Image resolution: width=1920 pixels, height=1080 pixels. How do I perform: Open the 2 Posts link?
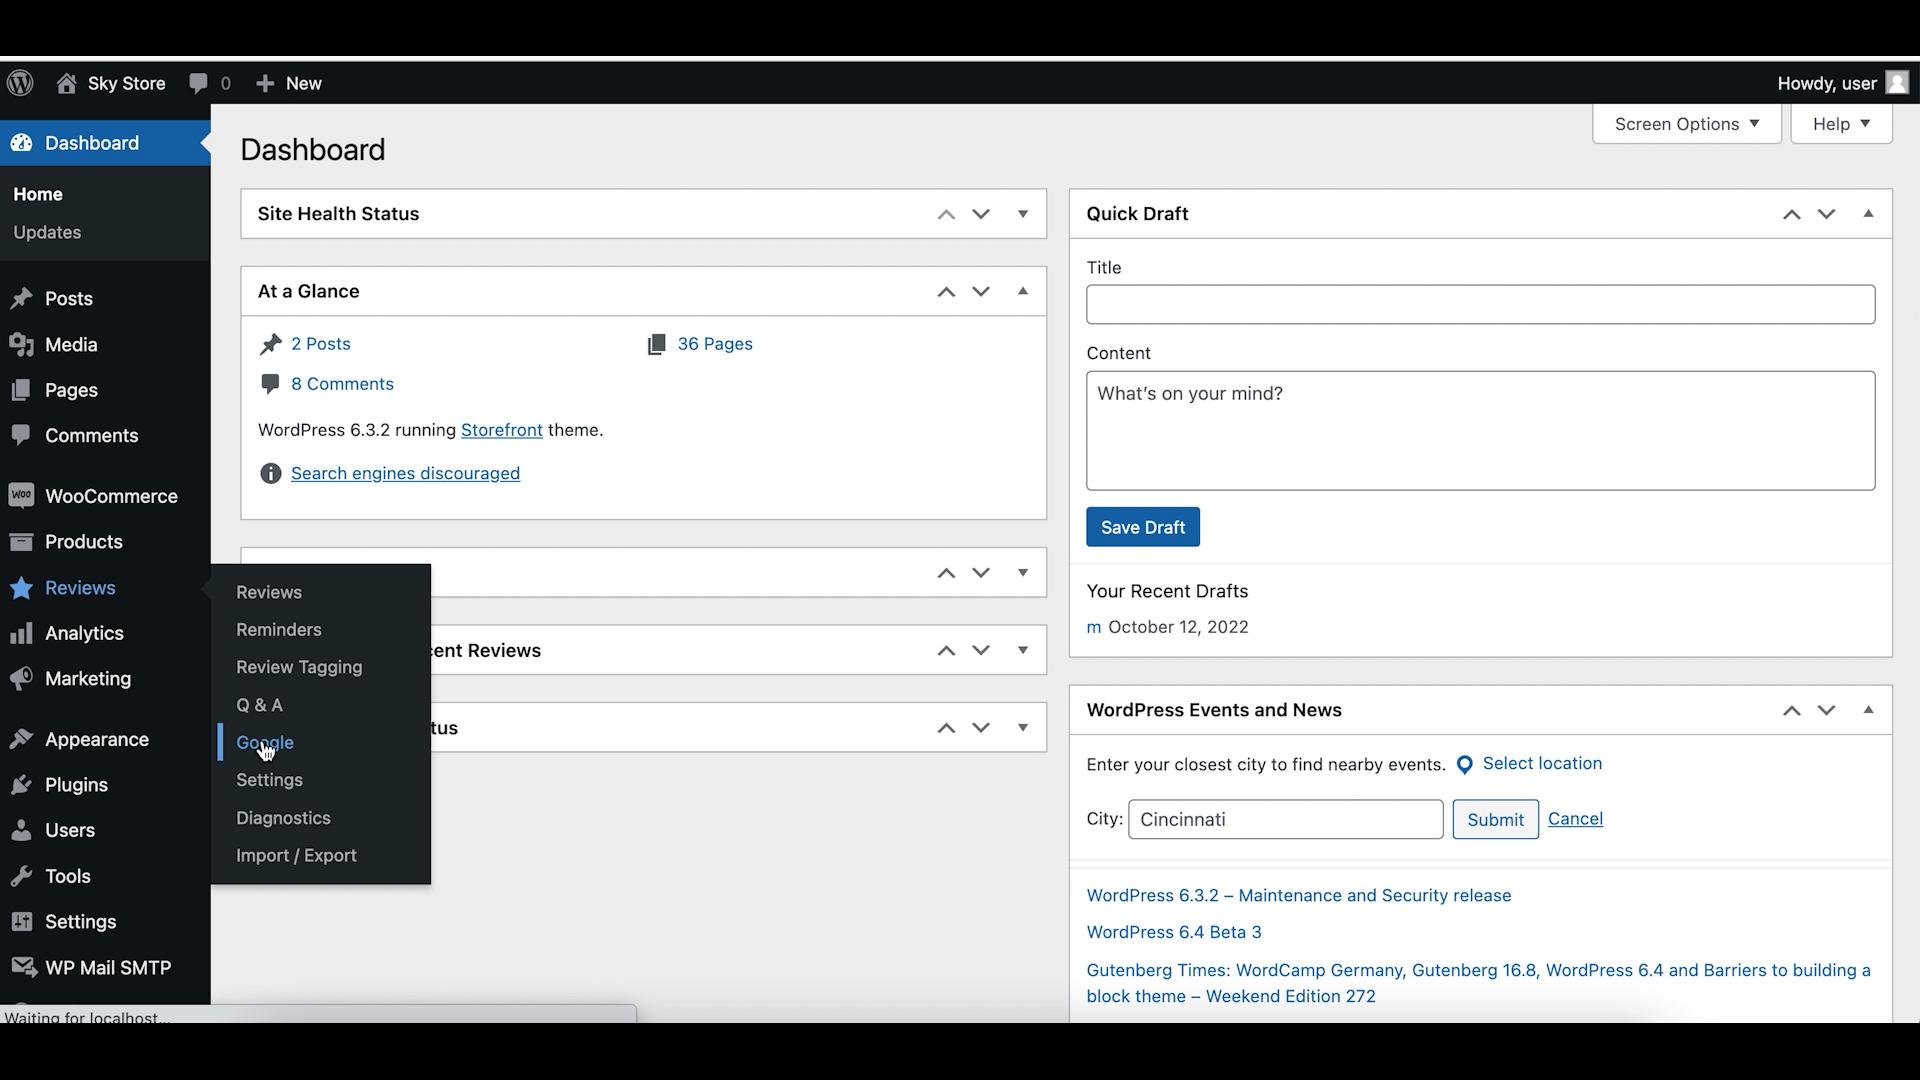tap(321, 344)
